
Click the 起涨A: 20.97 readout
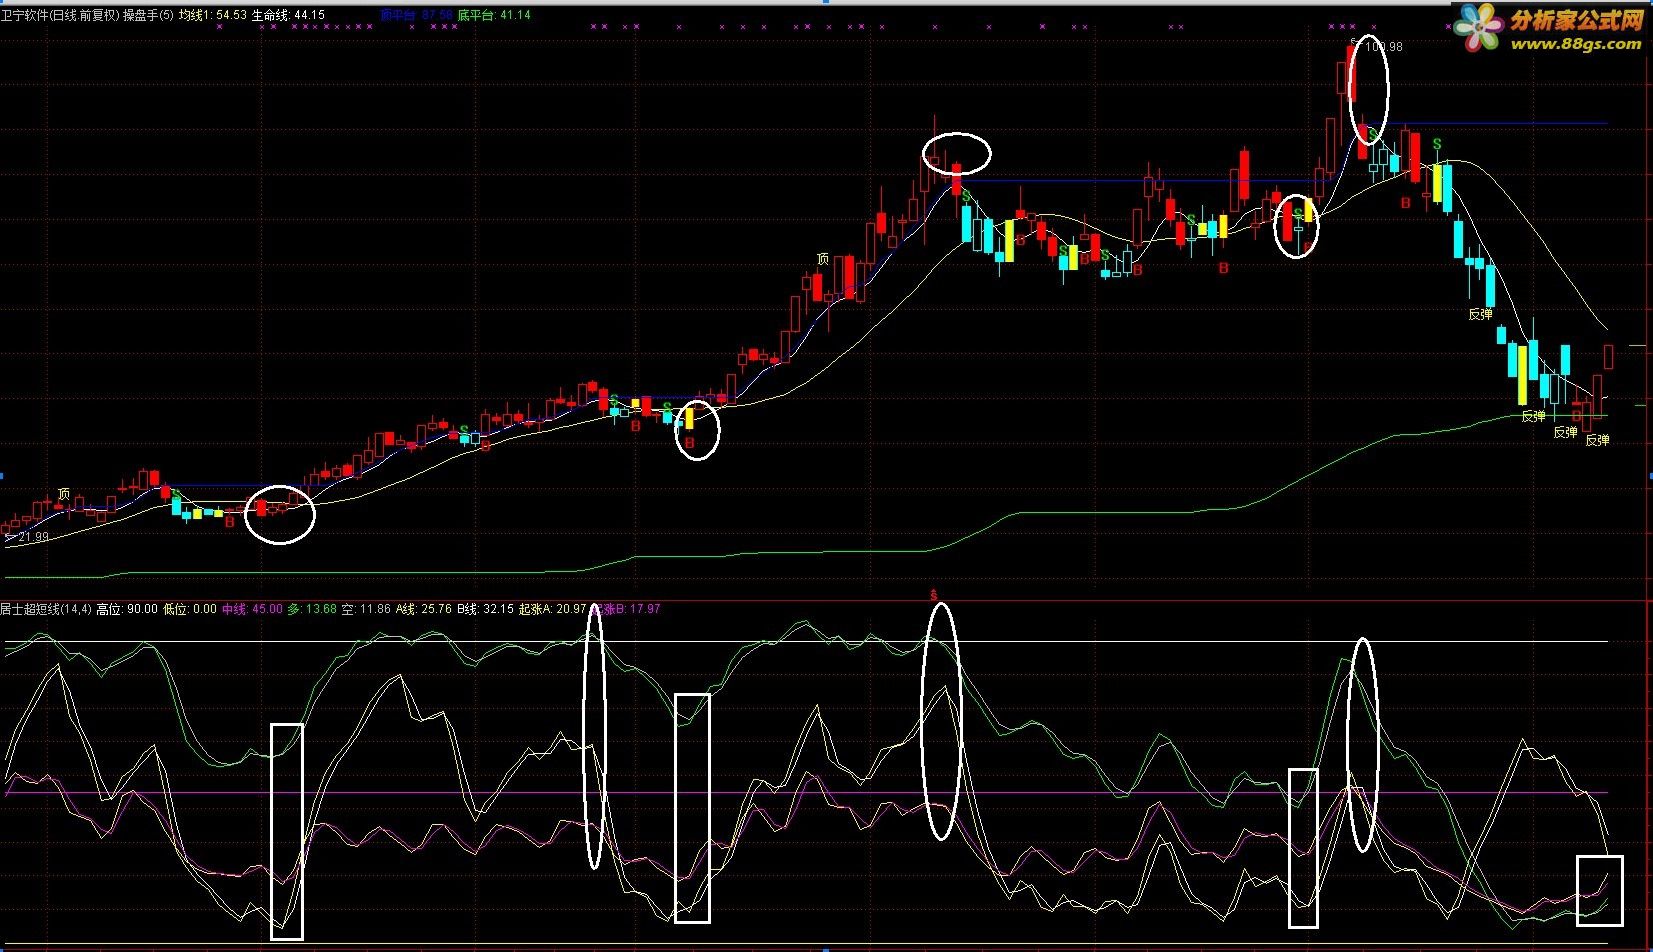552,608
